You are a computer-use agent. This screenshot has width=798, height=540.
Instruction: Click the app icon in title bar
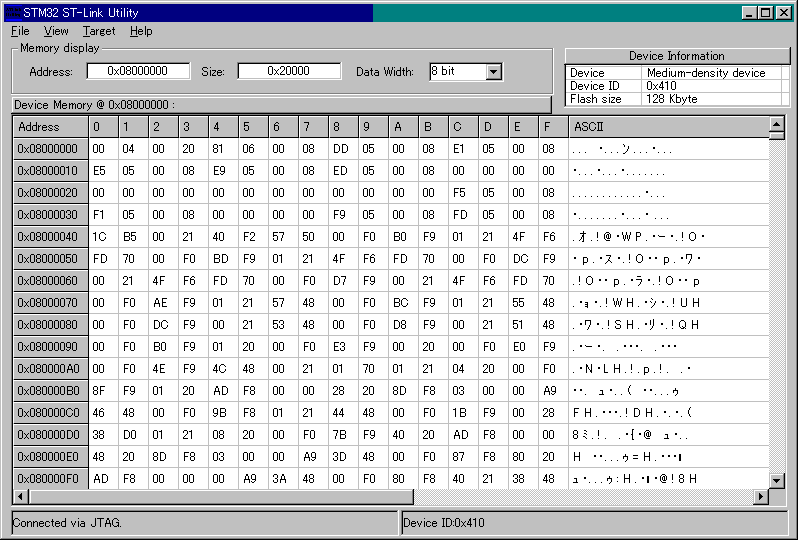click(x=13, y=13)
